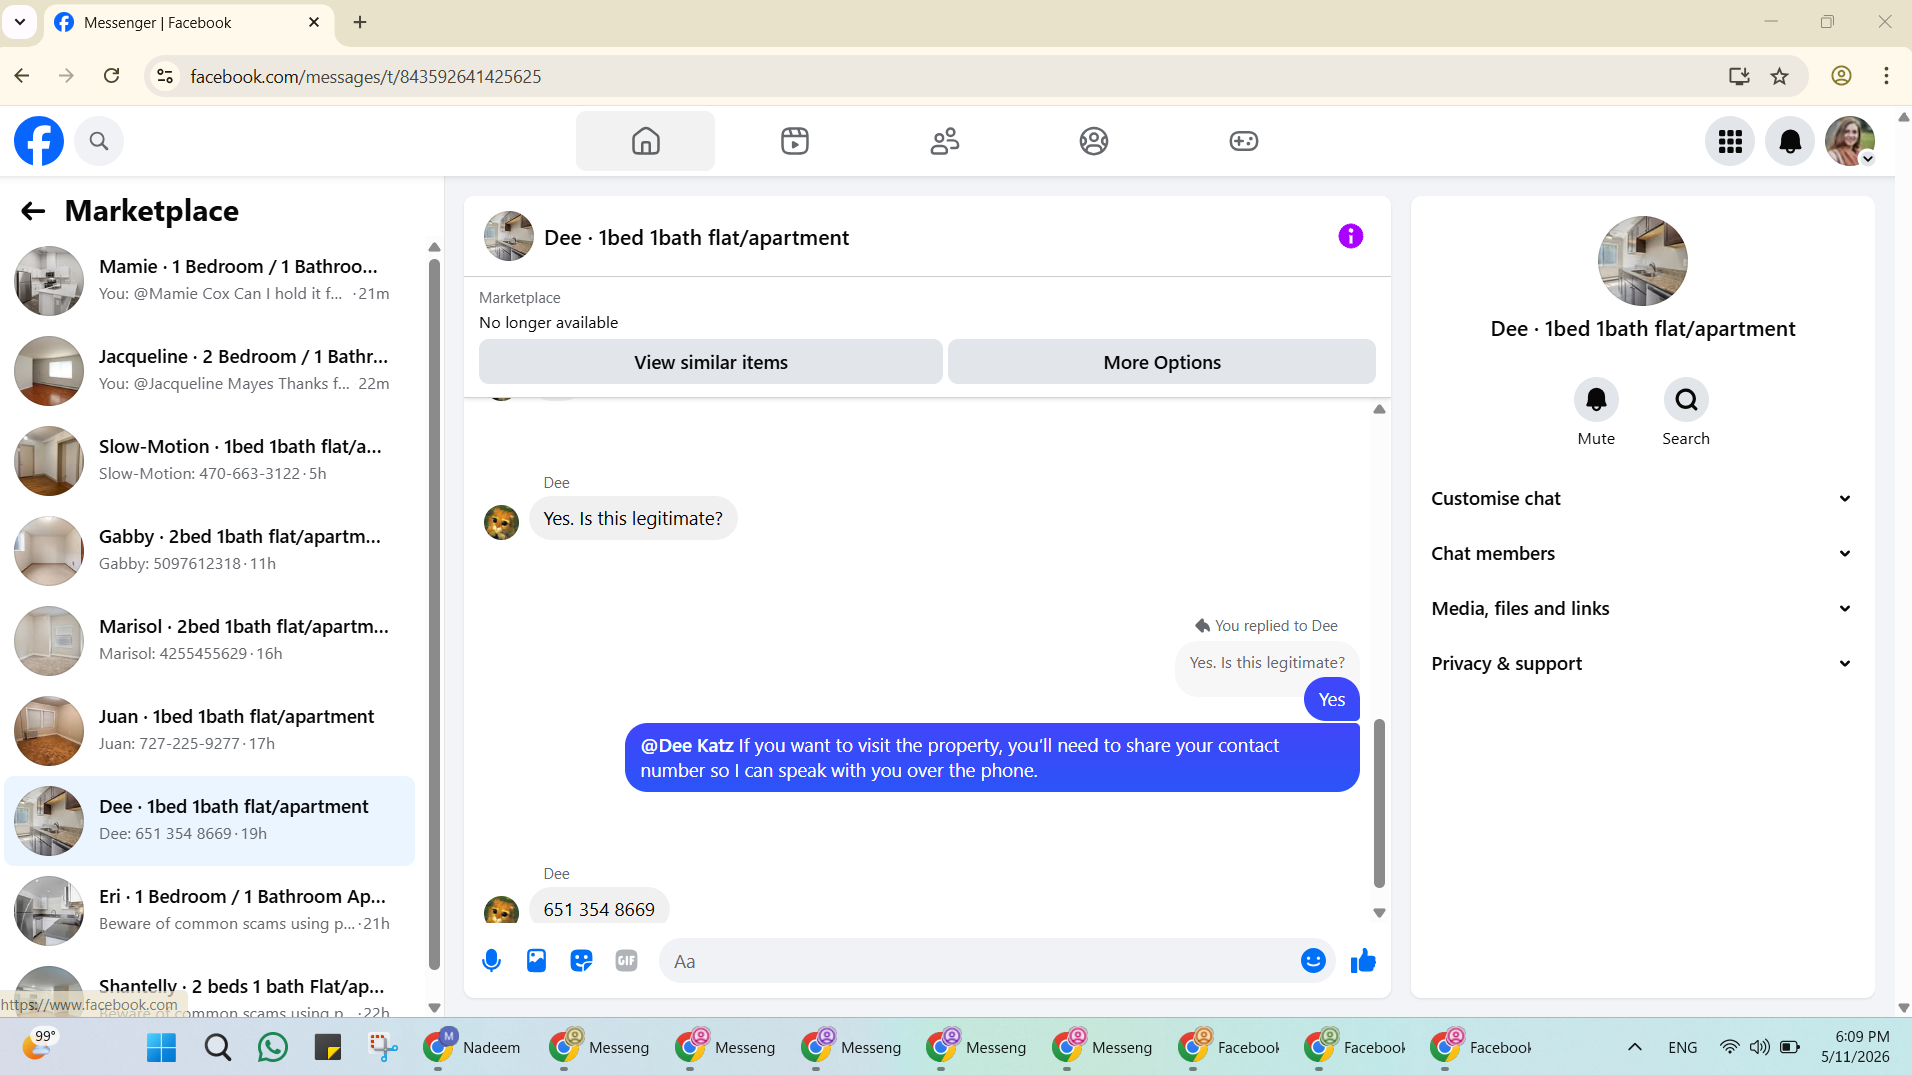1912x1075 pixels.
Task: Open WhatsApp from the taskbar
Action: tap(273, 1047)
